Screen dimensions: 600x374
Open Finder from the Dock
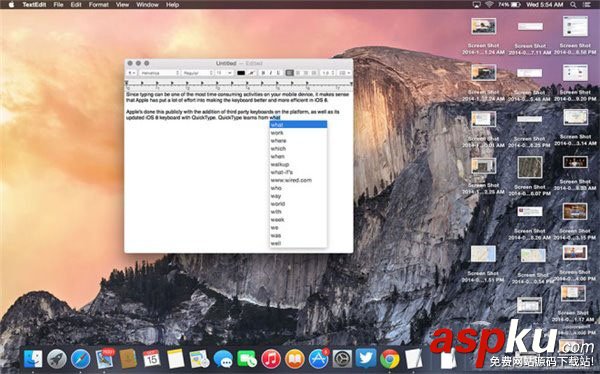tap(33, 359)
